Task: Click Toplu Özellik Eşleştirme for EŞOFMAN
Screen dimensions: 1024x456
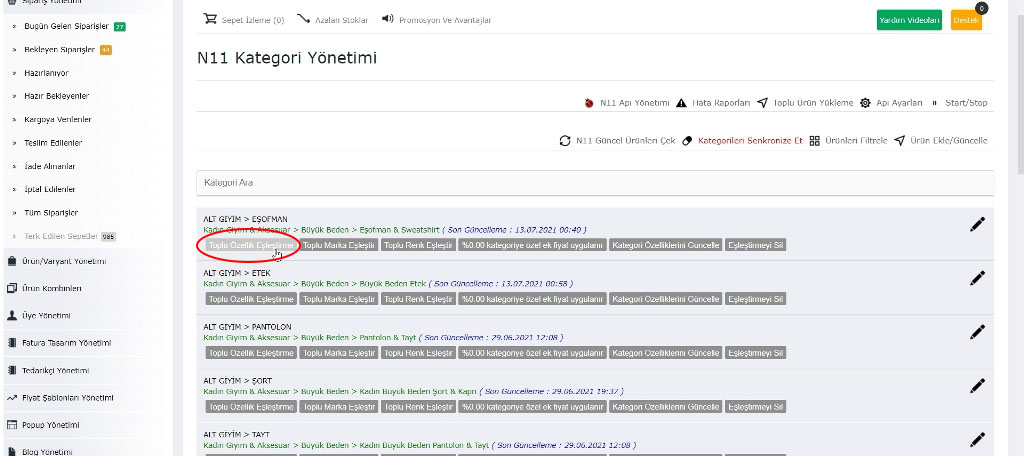Action: click(x=251, y=245)
